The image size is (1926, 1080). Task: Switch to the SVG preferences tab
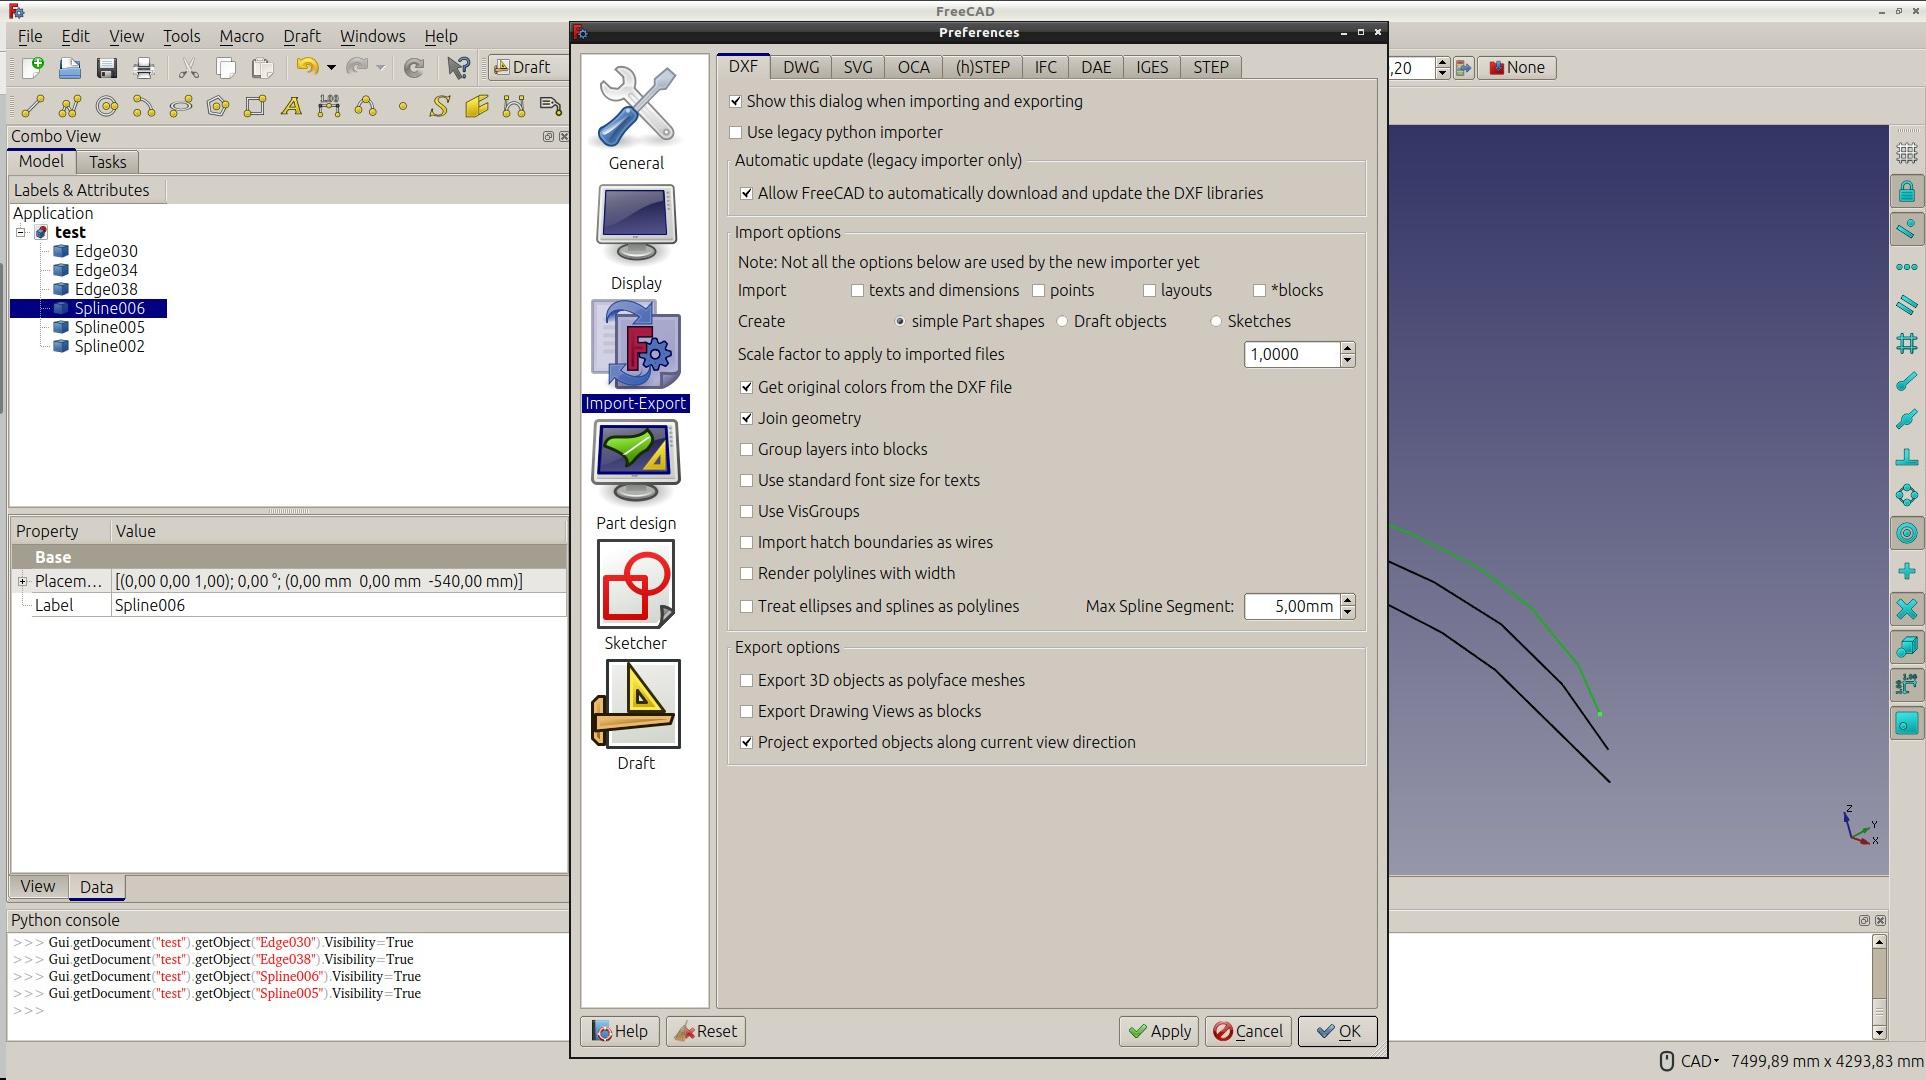click(857, 67)
